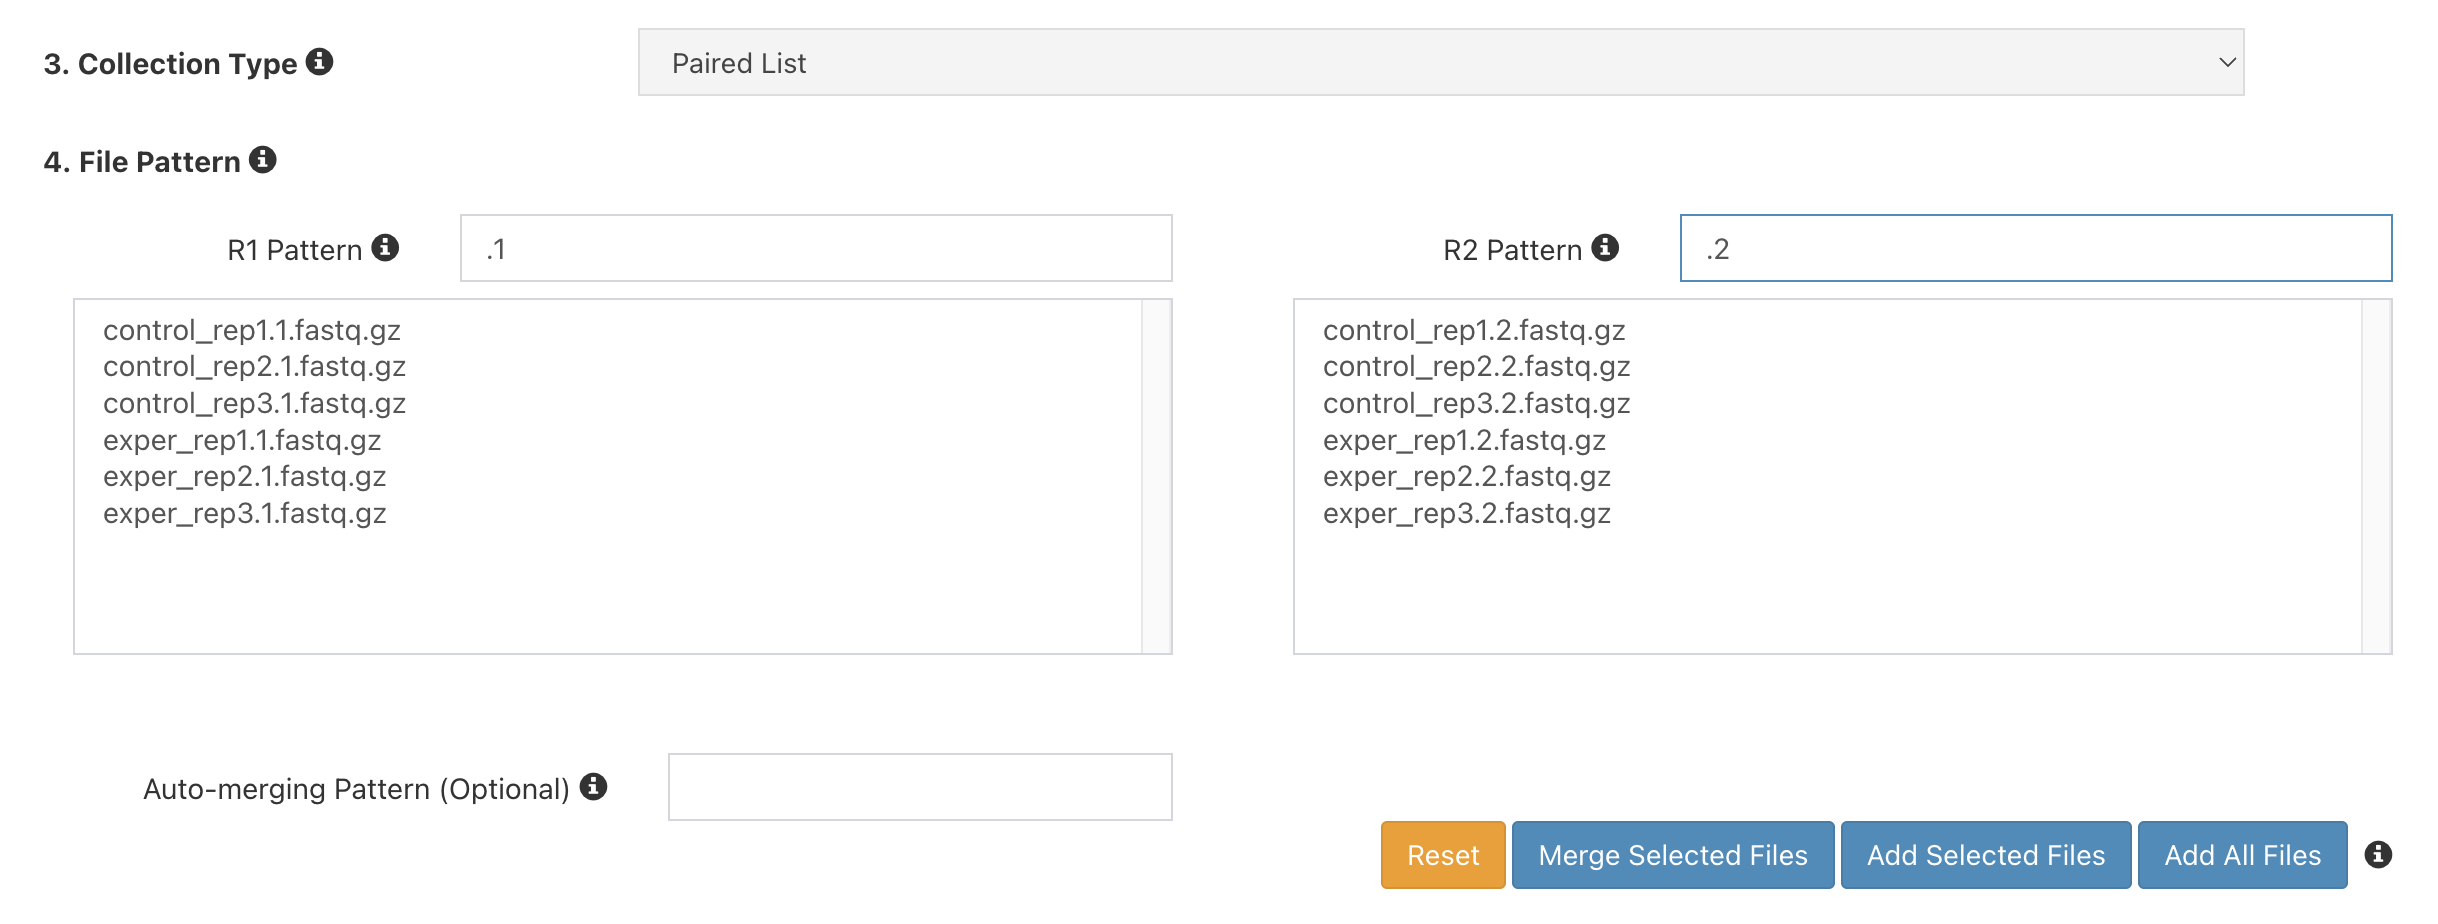
Task: Click info icon right of Add All Files
Action: pos(2378,855)
